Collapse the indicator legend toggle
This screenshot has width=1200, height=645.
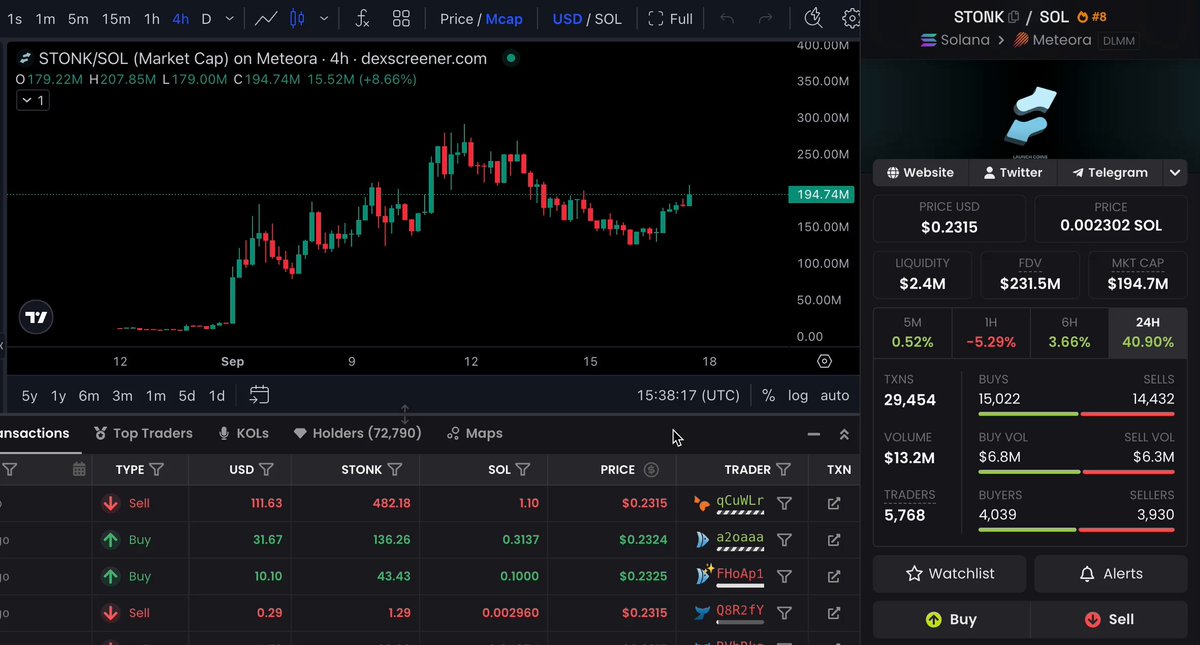[x=32, y=100]
